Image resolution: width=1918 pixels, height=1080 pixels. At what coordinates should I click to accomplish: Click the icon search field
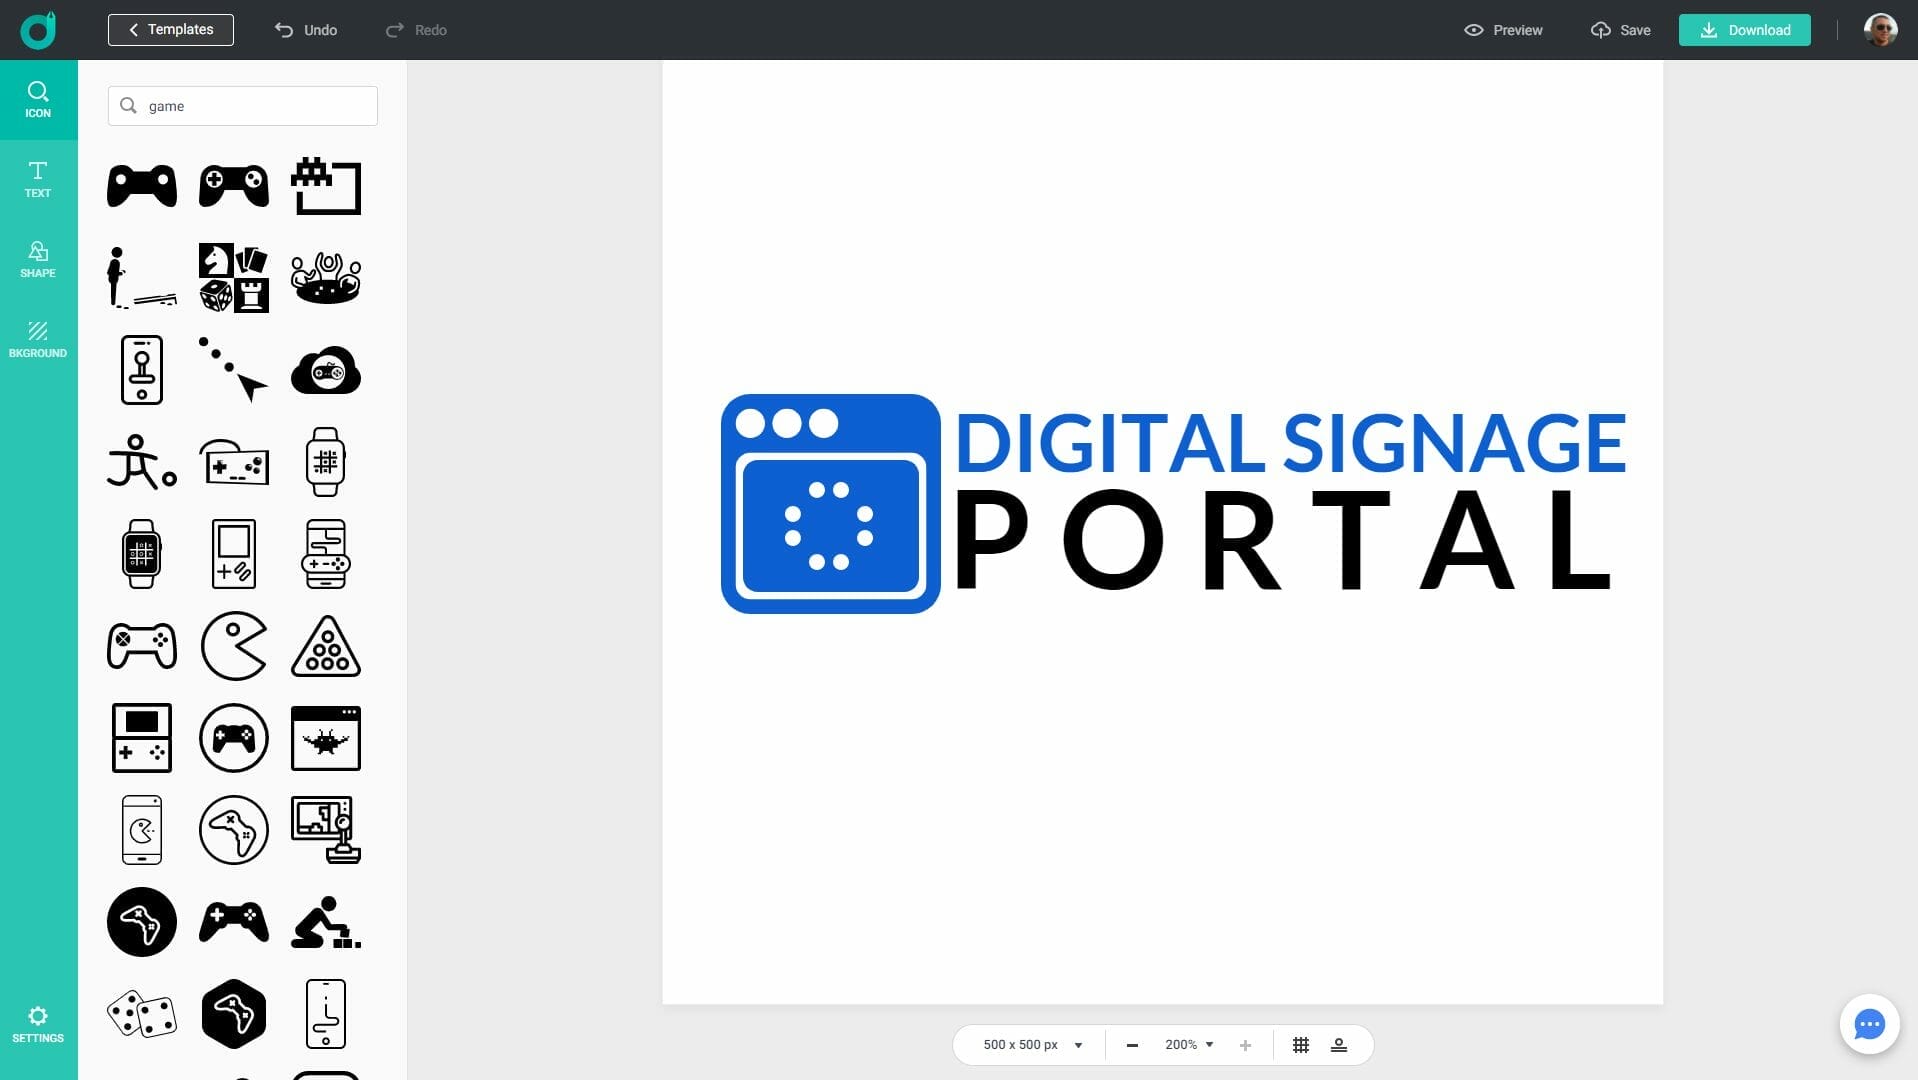pyautogui.click(x=243, y=106)
